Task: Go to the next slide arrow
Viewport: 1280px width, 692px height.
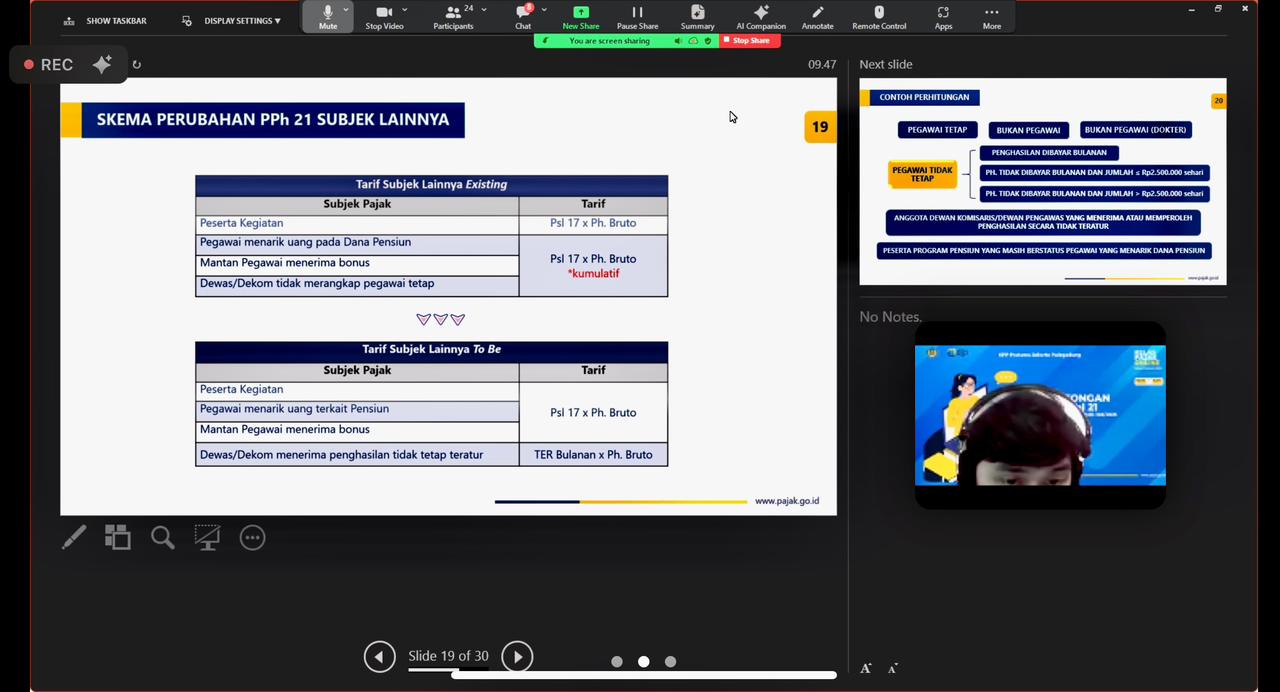Action: tap(517, 657)
